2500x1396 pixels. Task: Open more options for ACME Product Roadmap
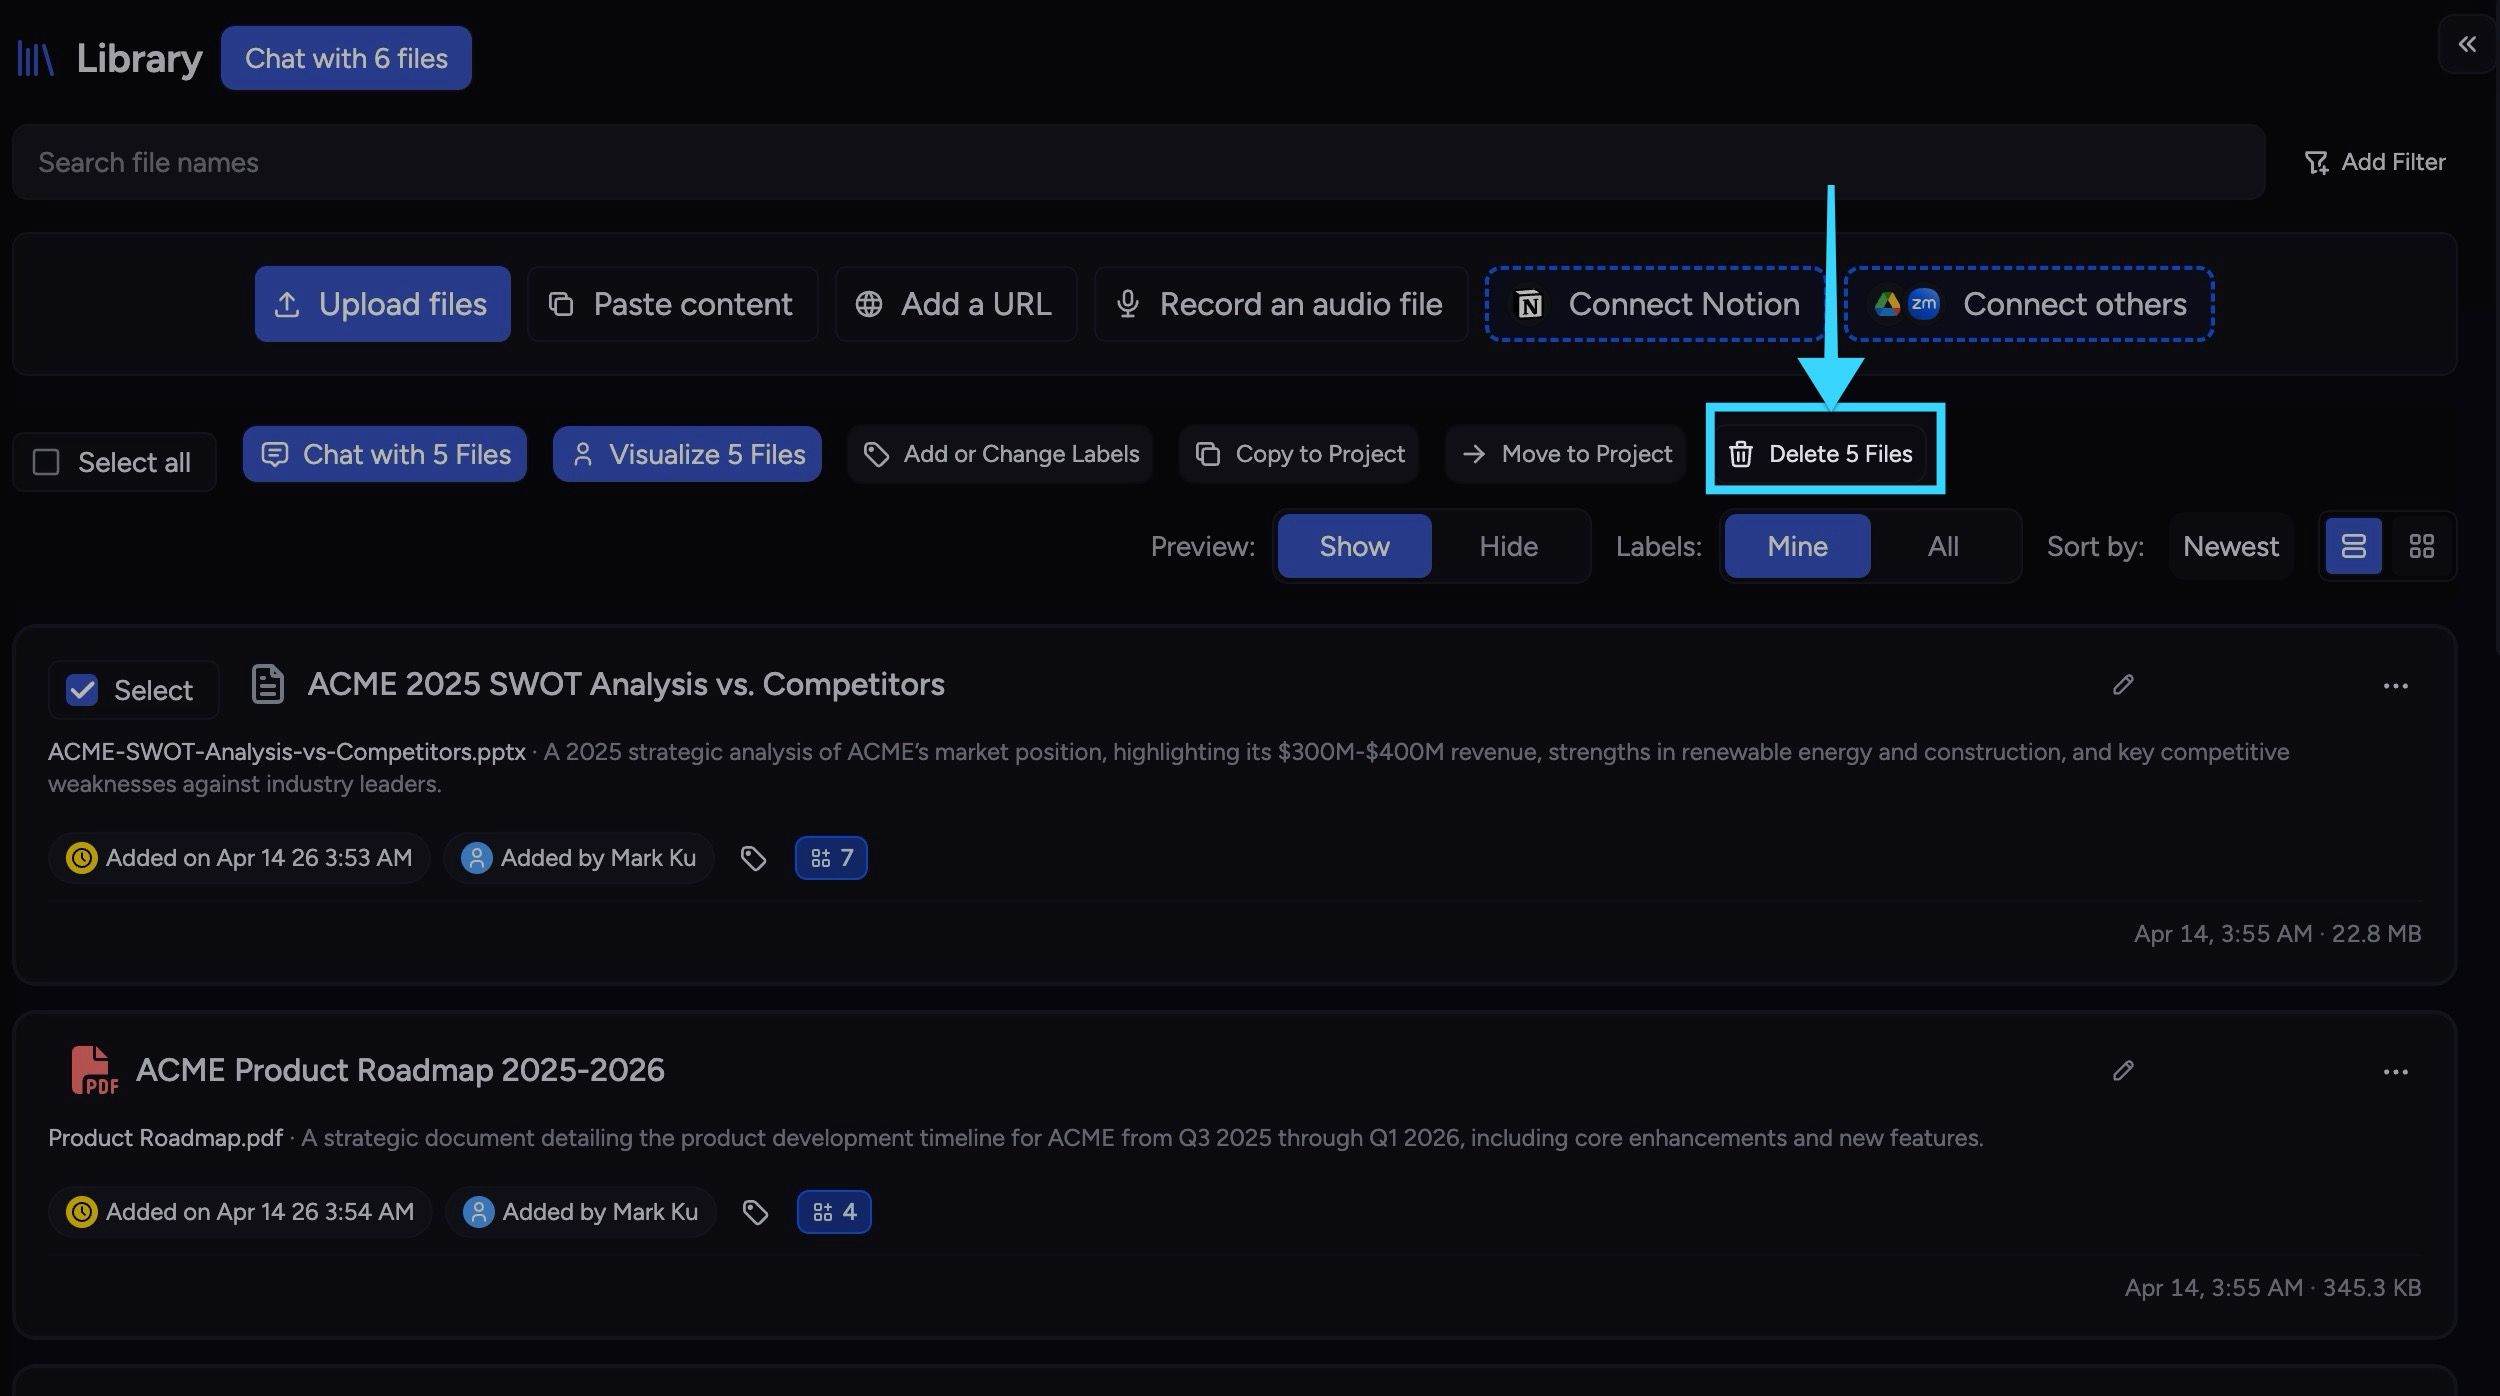pos(2395,1072)
